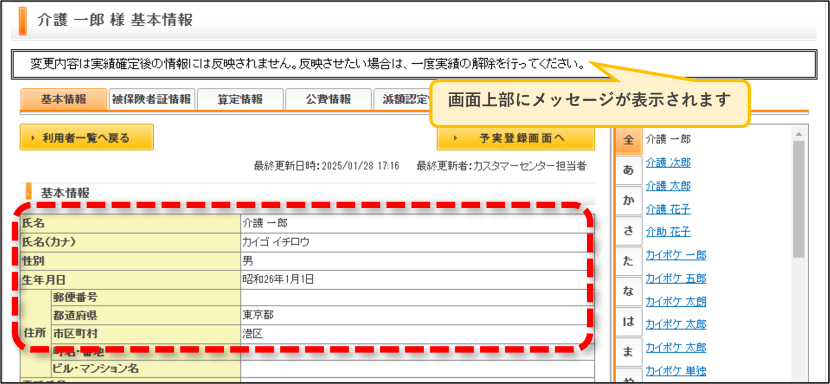
Task: Filter user list by は index
Action: (x=629, y=321)
